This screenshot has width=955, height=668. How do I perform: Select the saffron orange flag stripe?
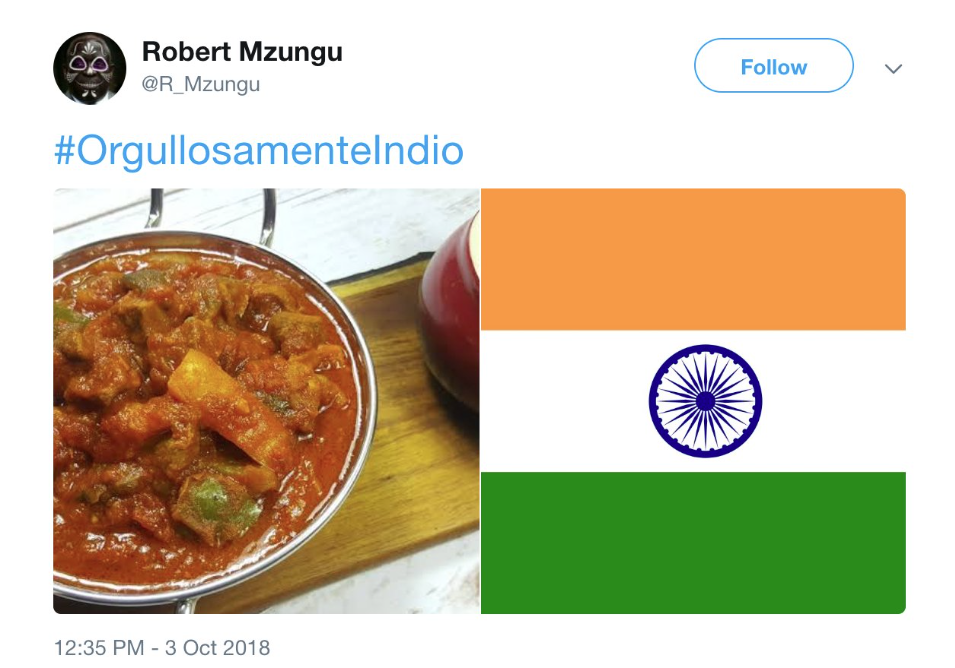pos(693,259)
